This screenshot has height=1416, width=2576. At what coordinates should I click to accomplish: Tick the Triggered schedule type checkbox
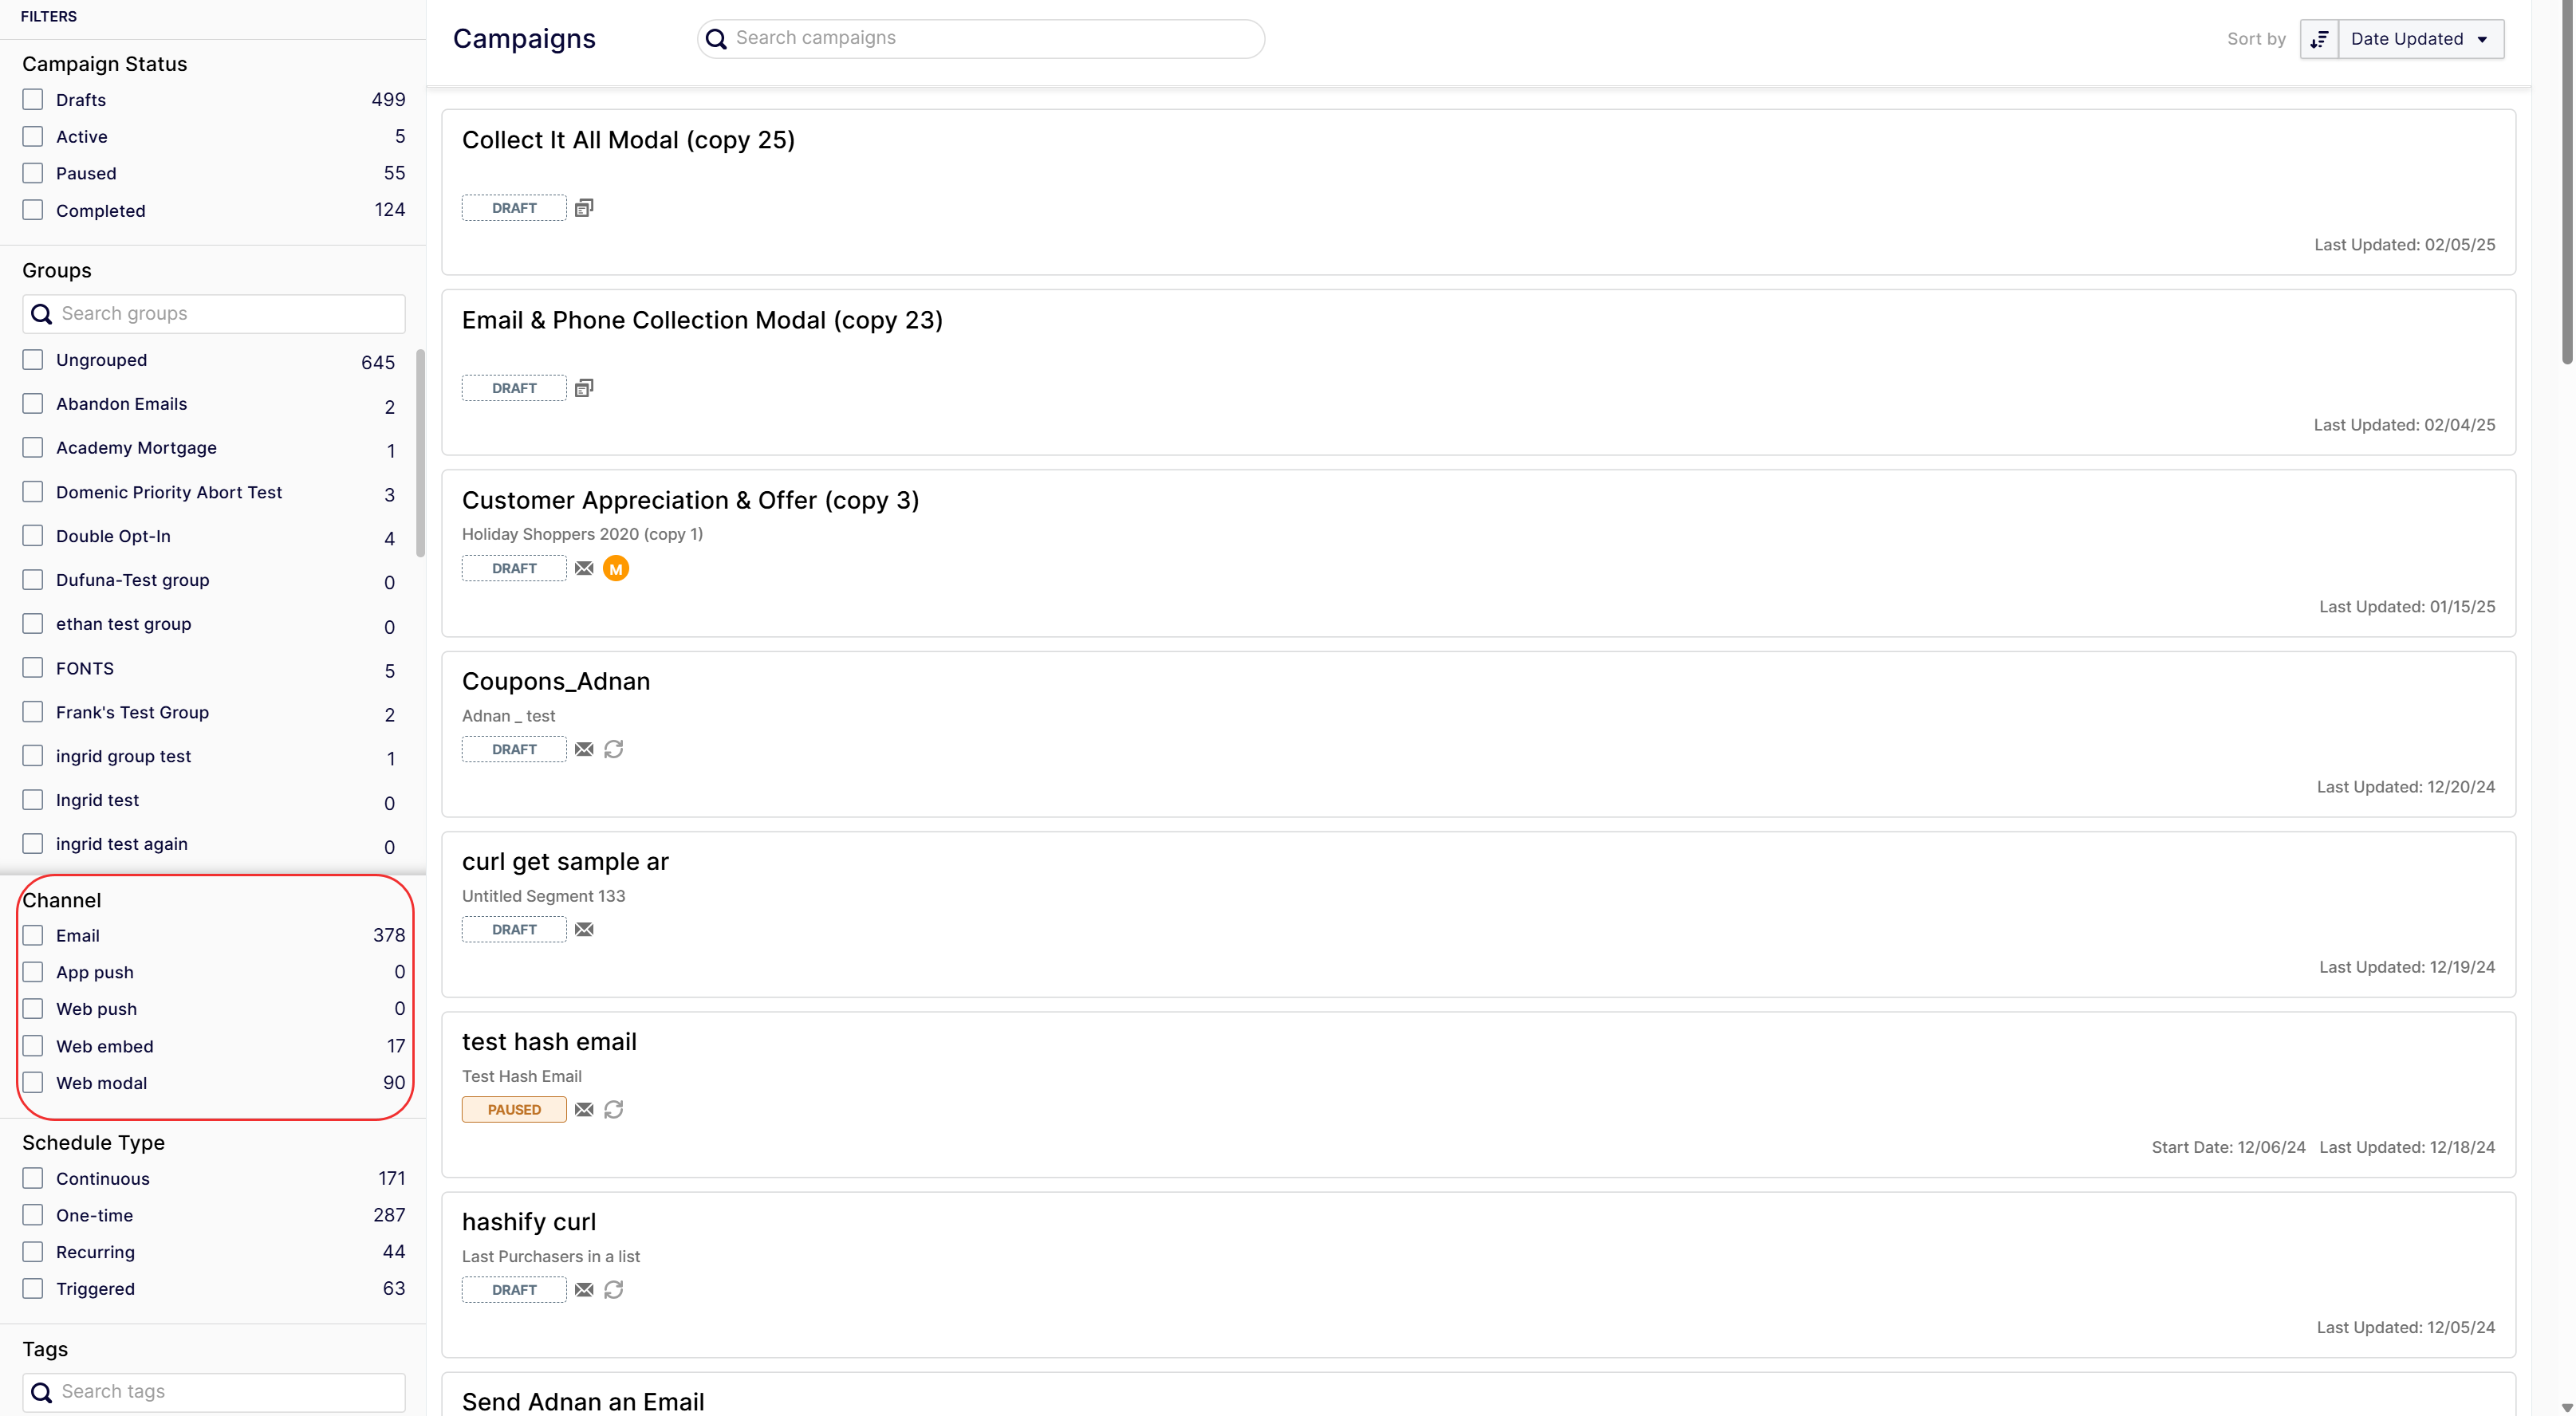[x=33, y=1289]
